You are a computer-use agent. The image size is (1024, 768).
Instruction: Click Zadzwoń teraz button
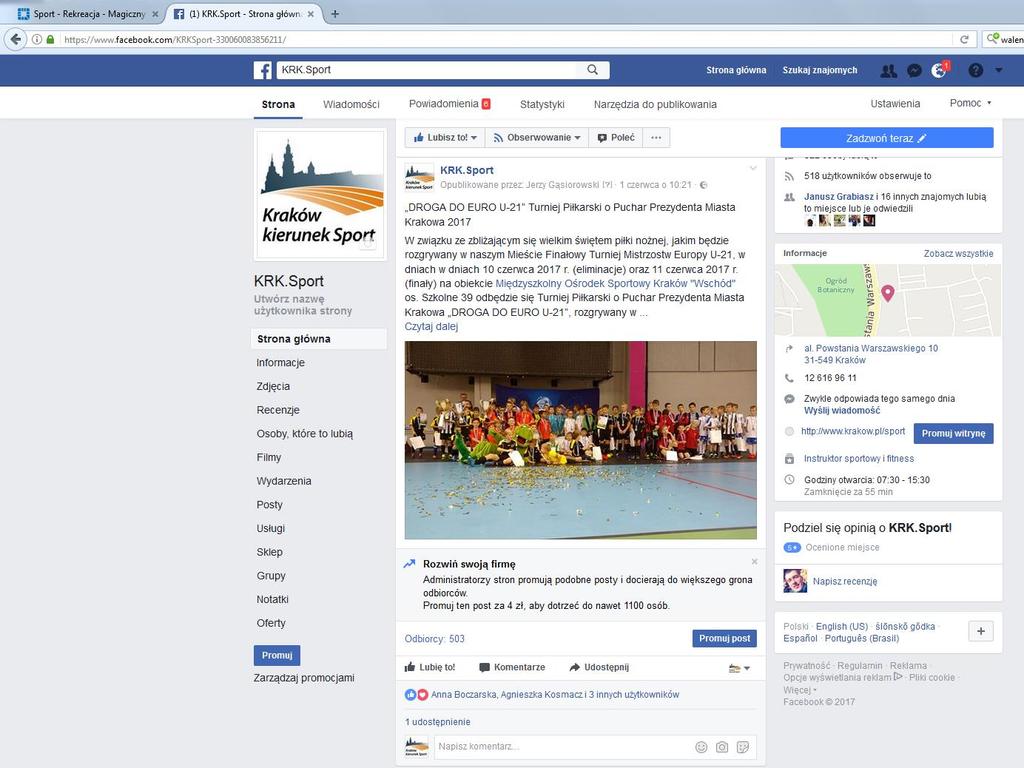point(887,138)
